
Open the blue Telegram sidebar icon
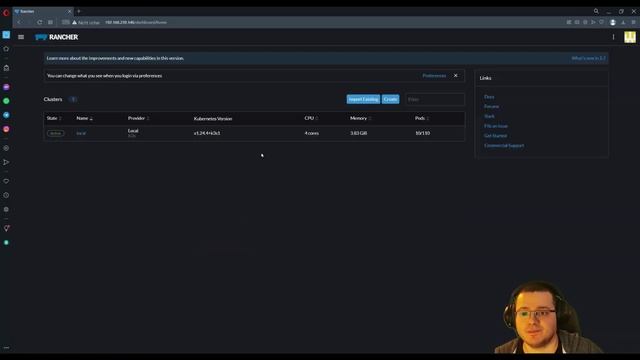click(6, 115)
